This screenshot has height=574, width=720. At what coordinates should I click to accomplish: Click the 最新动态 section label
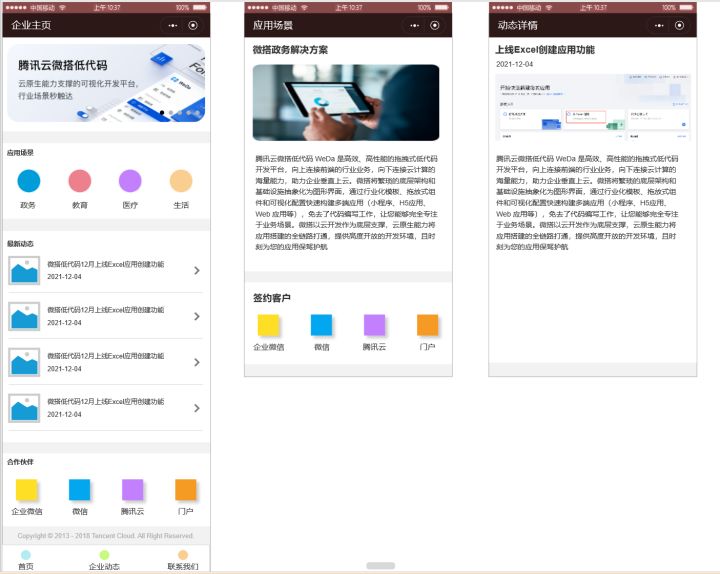pyautogui.click(x=20, y=244)
